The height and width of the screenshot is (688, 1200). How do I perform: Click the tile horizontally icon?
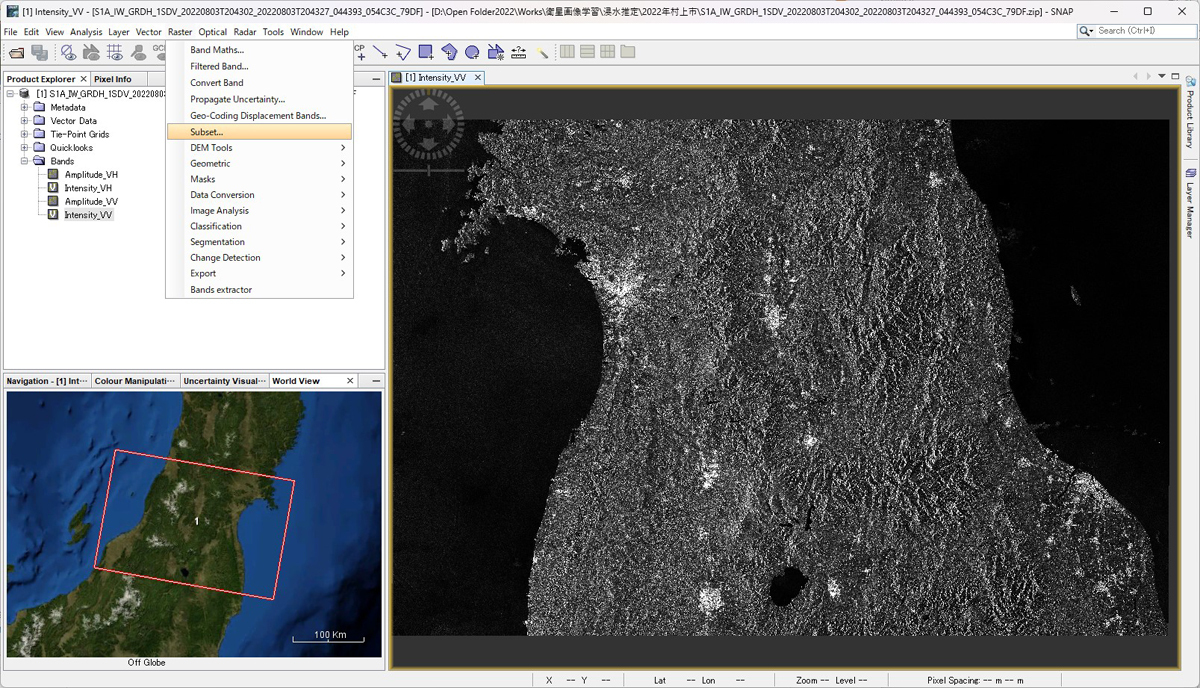(567, 52)
